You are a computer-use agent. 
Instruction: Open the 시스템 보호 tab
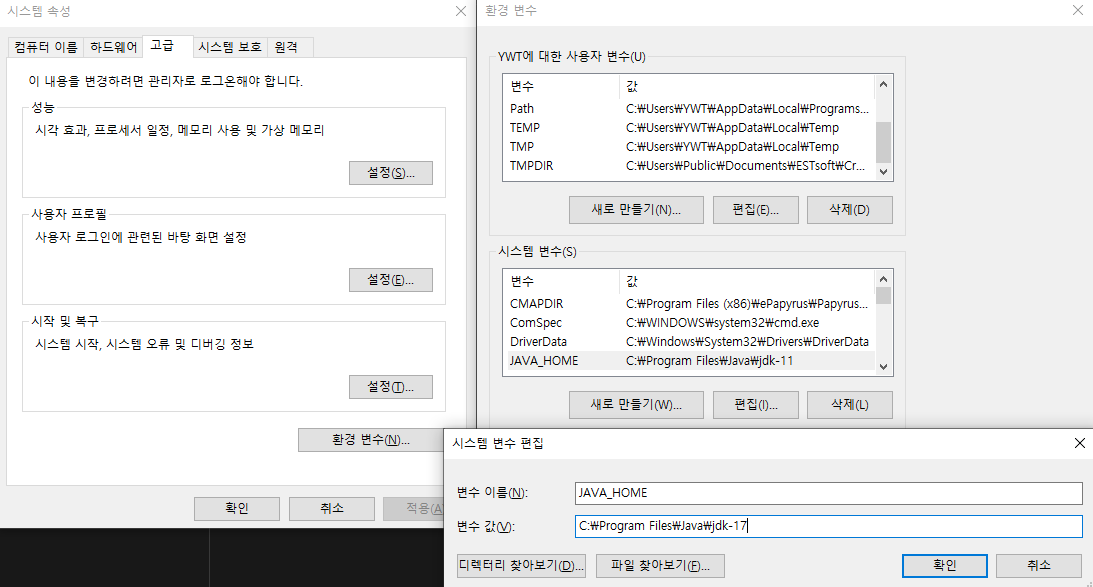point(229,47)
